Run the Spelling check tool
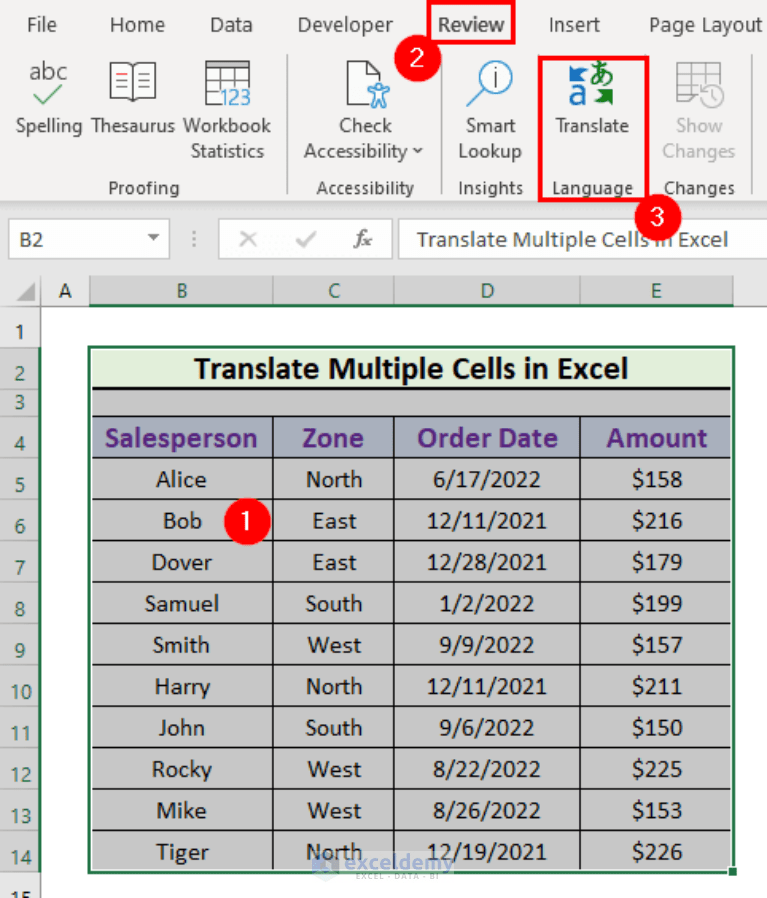This screenshot has height=898, width=767. click(48, 100)
